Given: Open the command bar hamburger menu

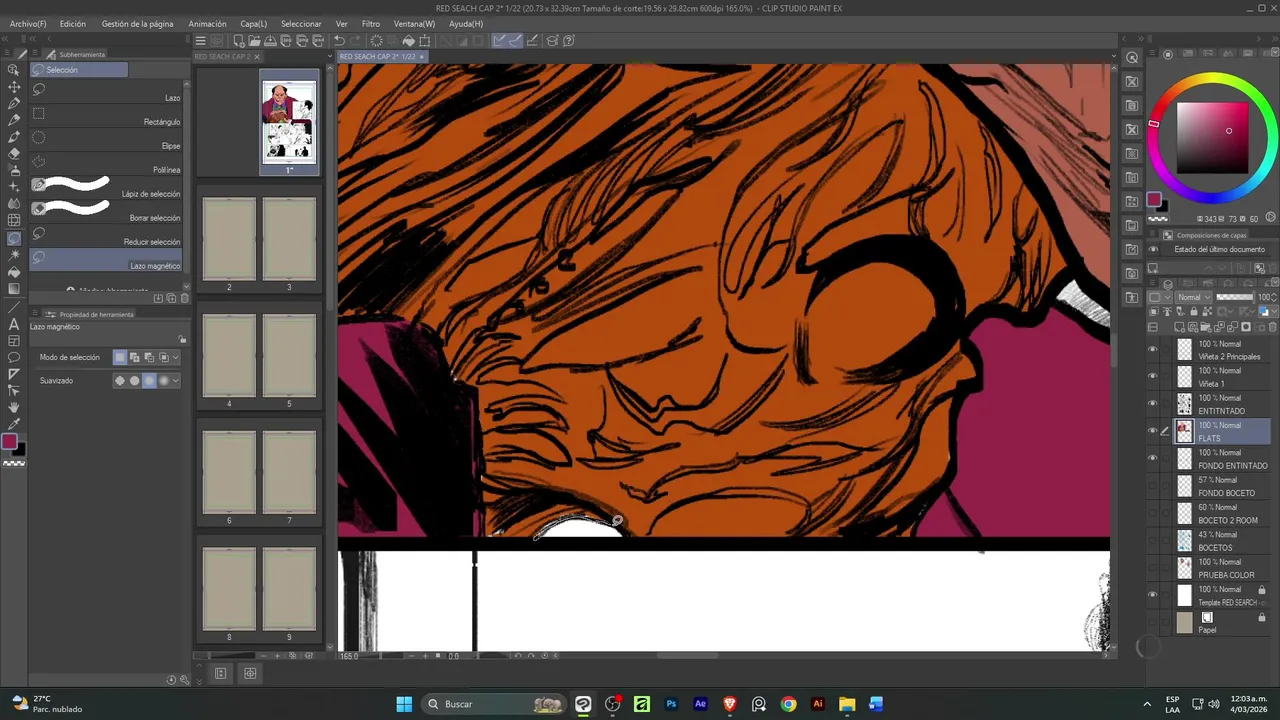Looking at the screenshot, I should coord(200,41).
